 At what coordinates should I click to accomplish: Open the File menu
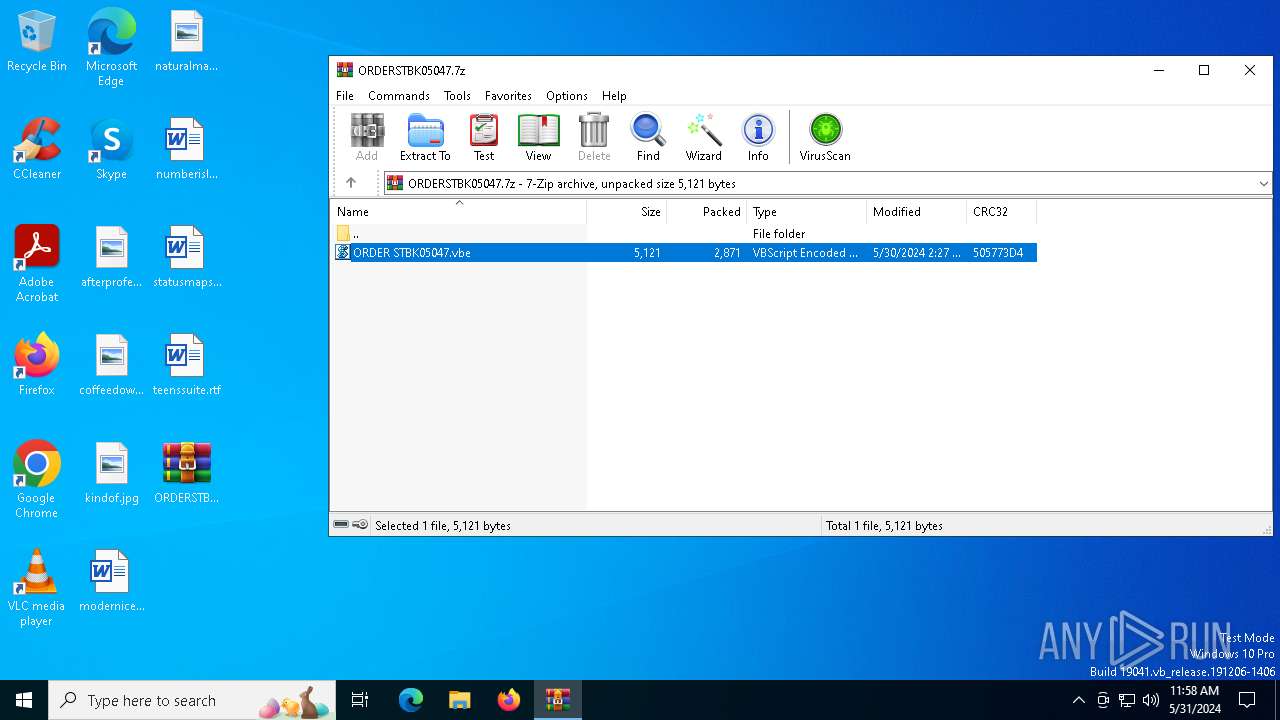345,96
